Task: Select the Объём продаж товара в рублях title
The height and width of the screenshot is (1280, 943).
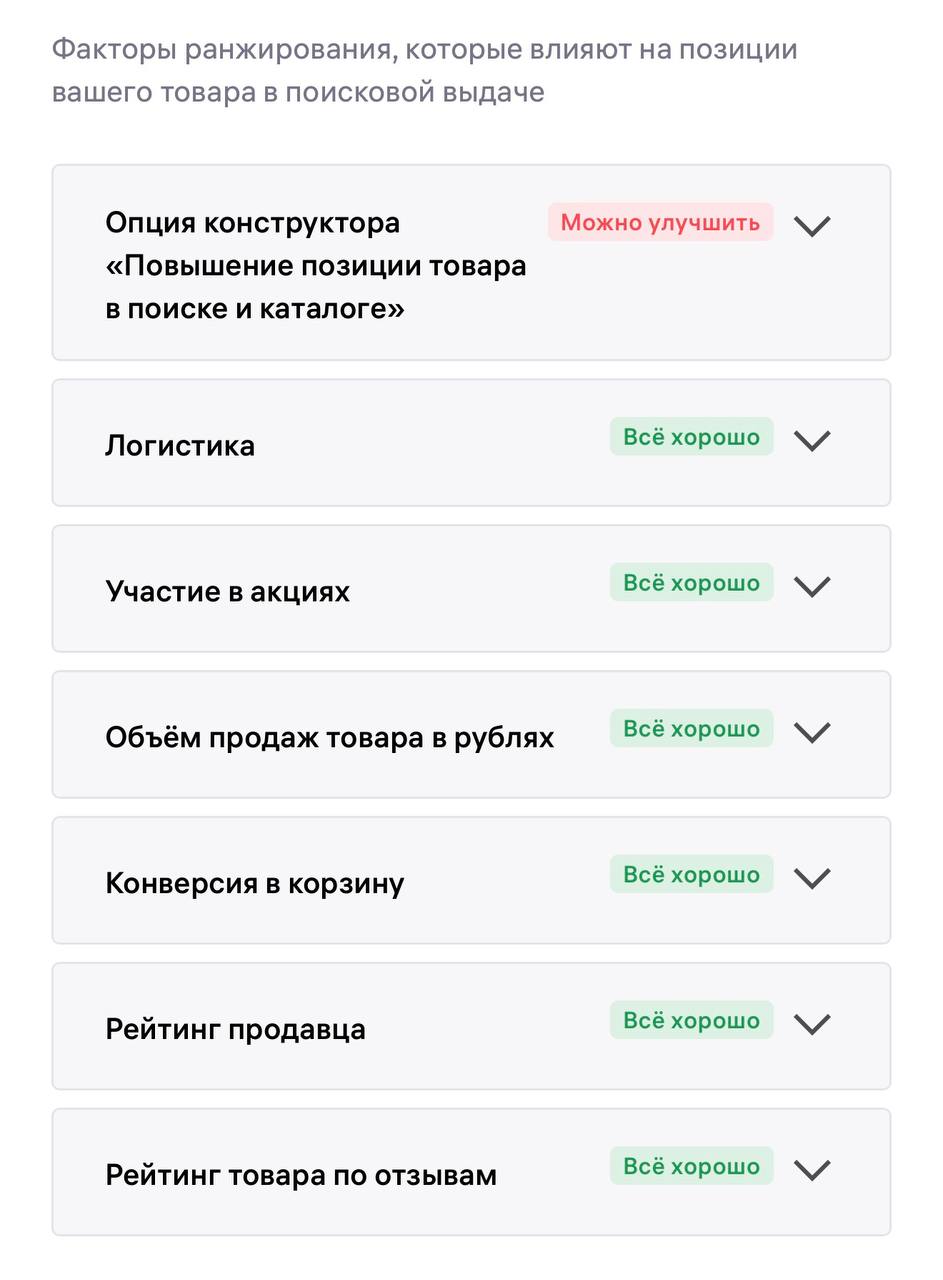Action: tap(329, 738)
